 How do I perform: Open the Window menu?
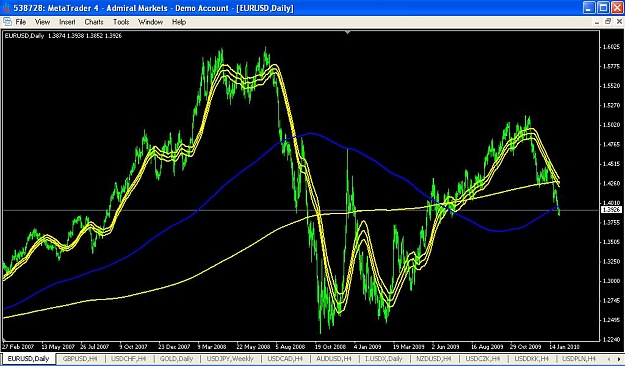[x=150, y=22]
